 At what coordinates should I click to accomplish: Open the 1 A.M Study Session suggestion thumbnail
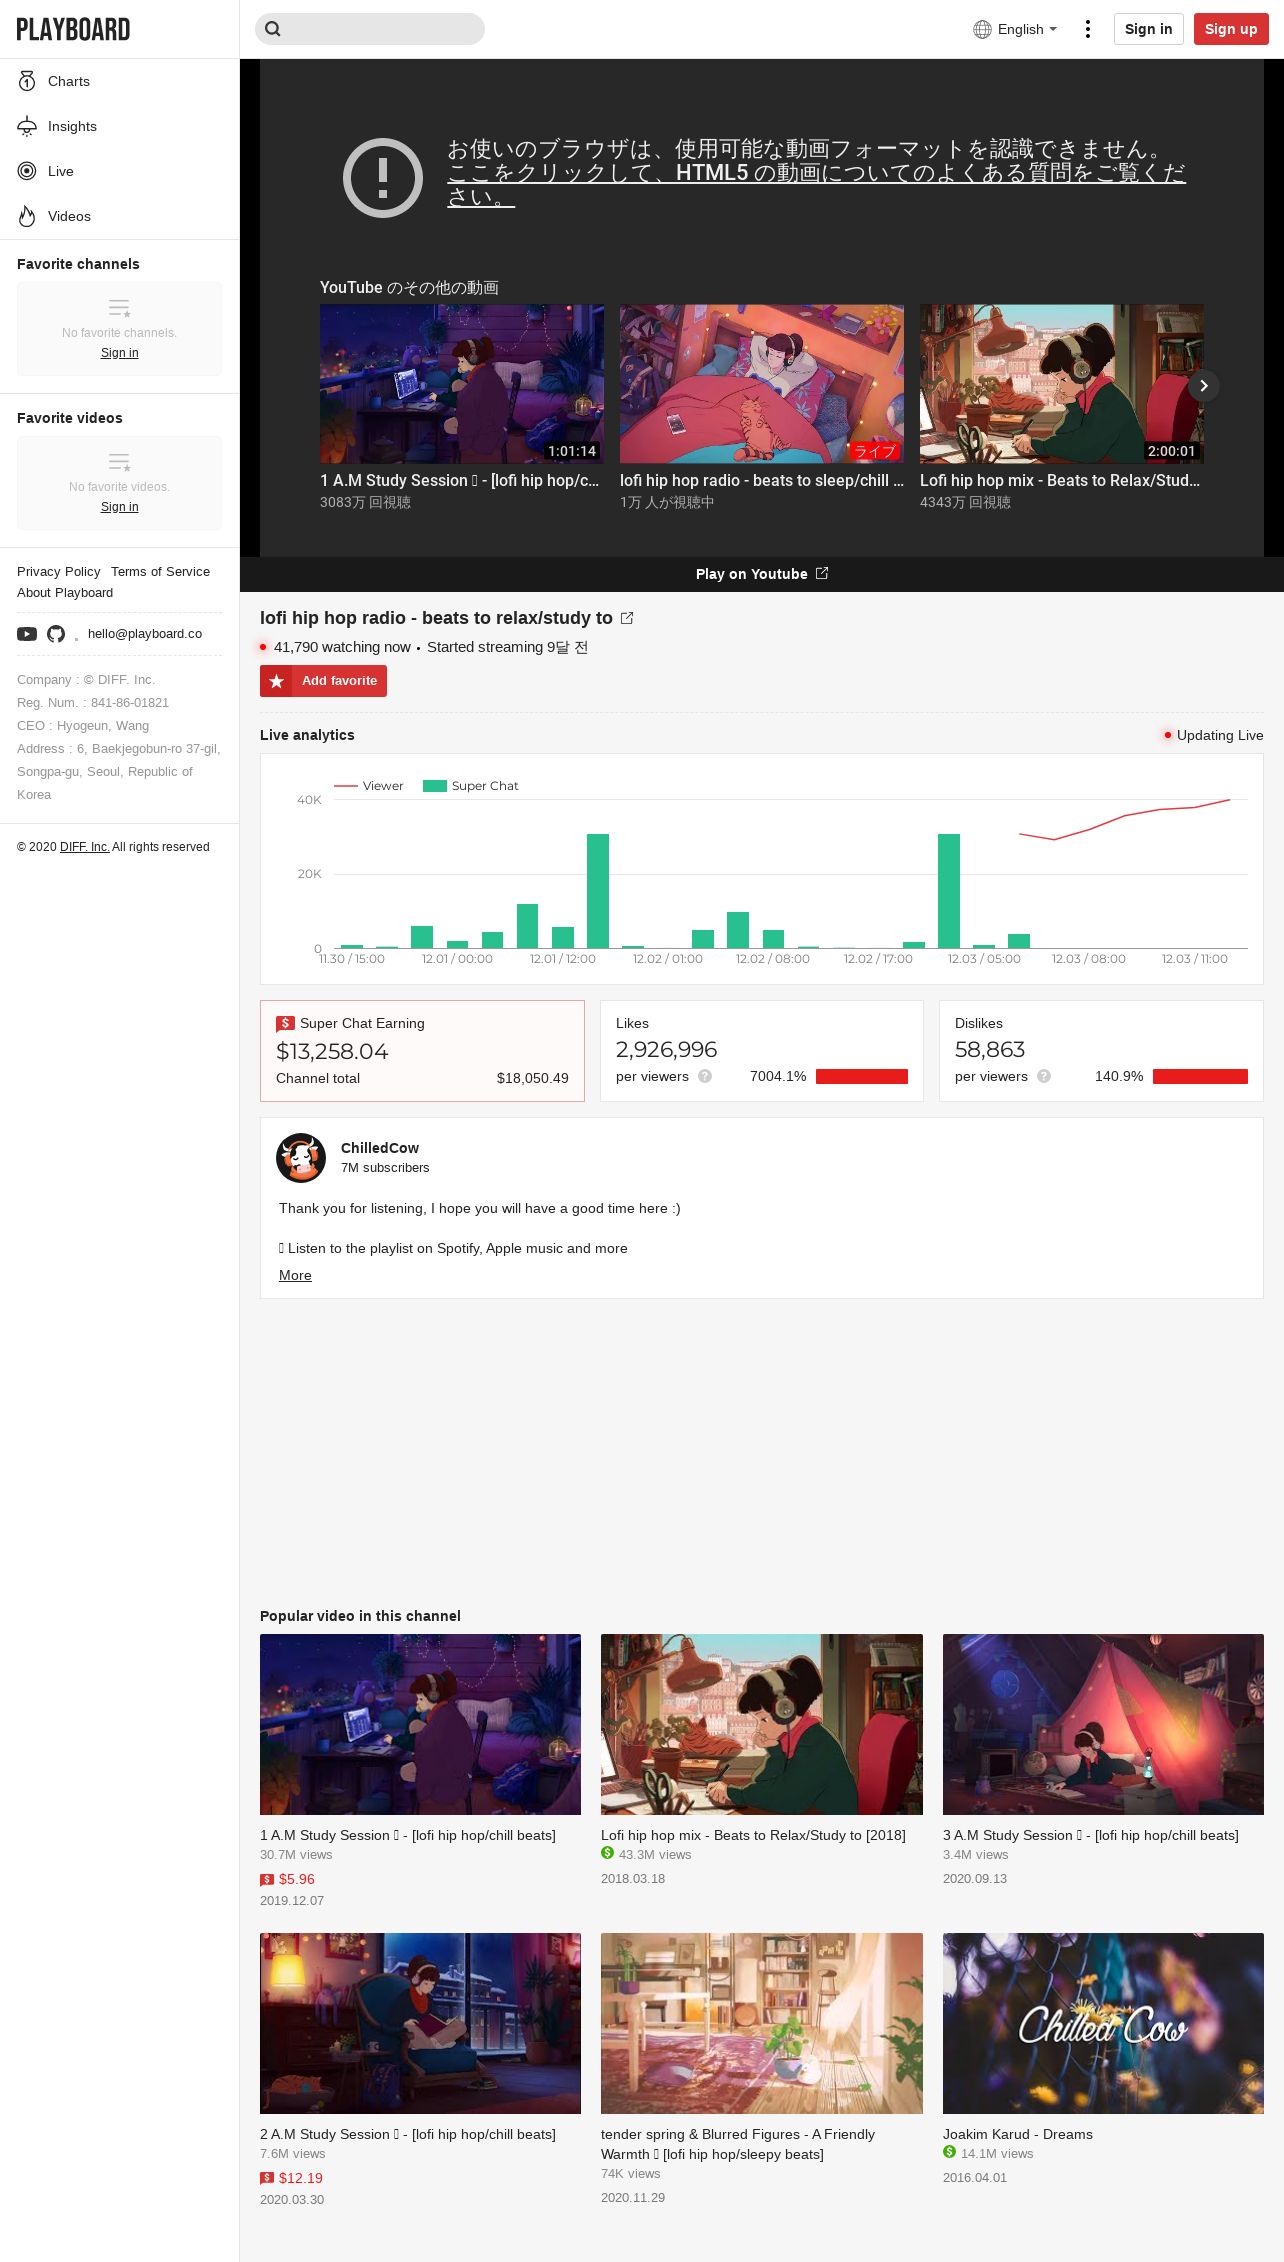click(462, 384)
